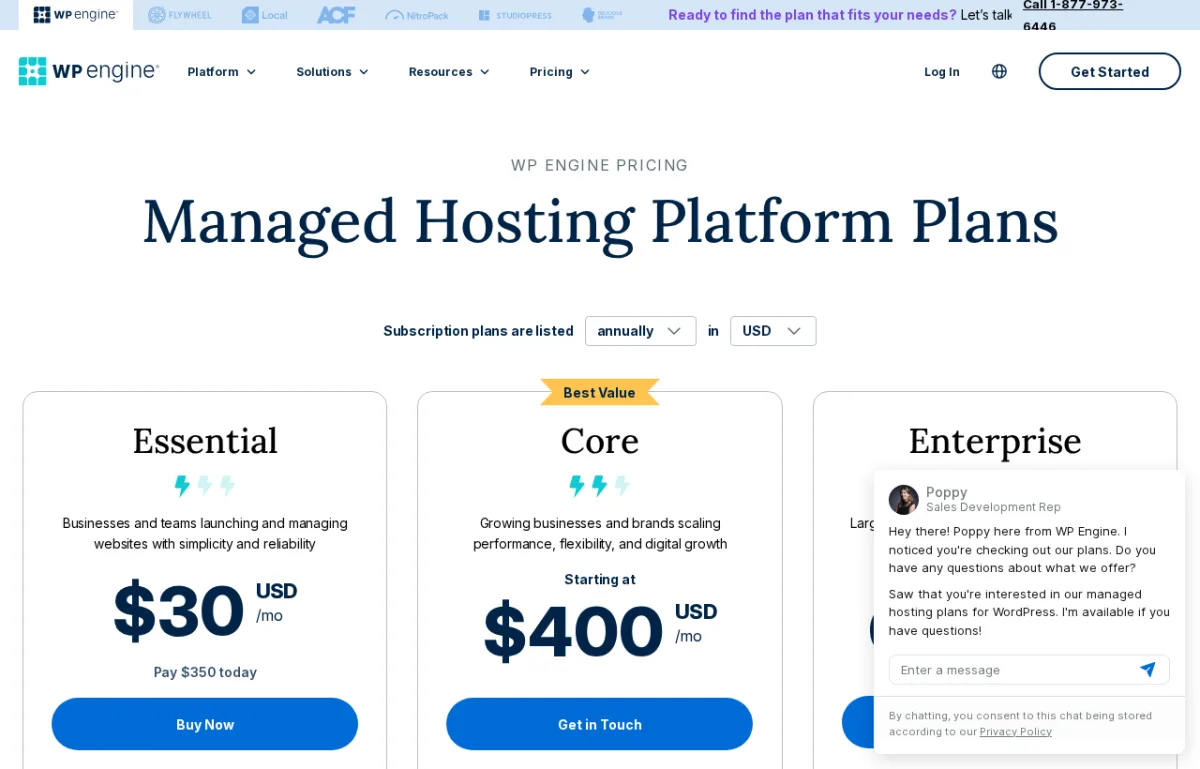Screen dimensions: 1200x769
Task: Click Poppy's avatar in the chat widget
Action: 904,500
